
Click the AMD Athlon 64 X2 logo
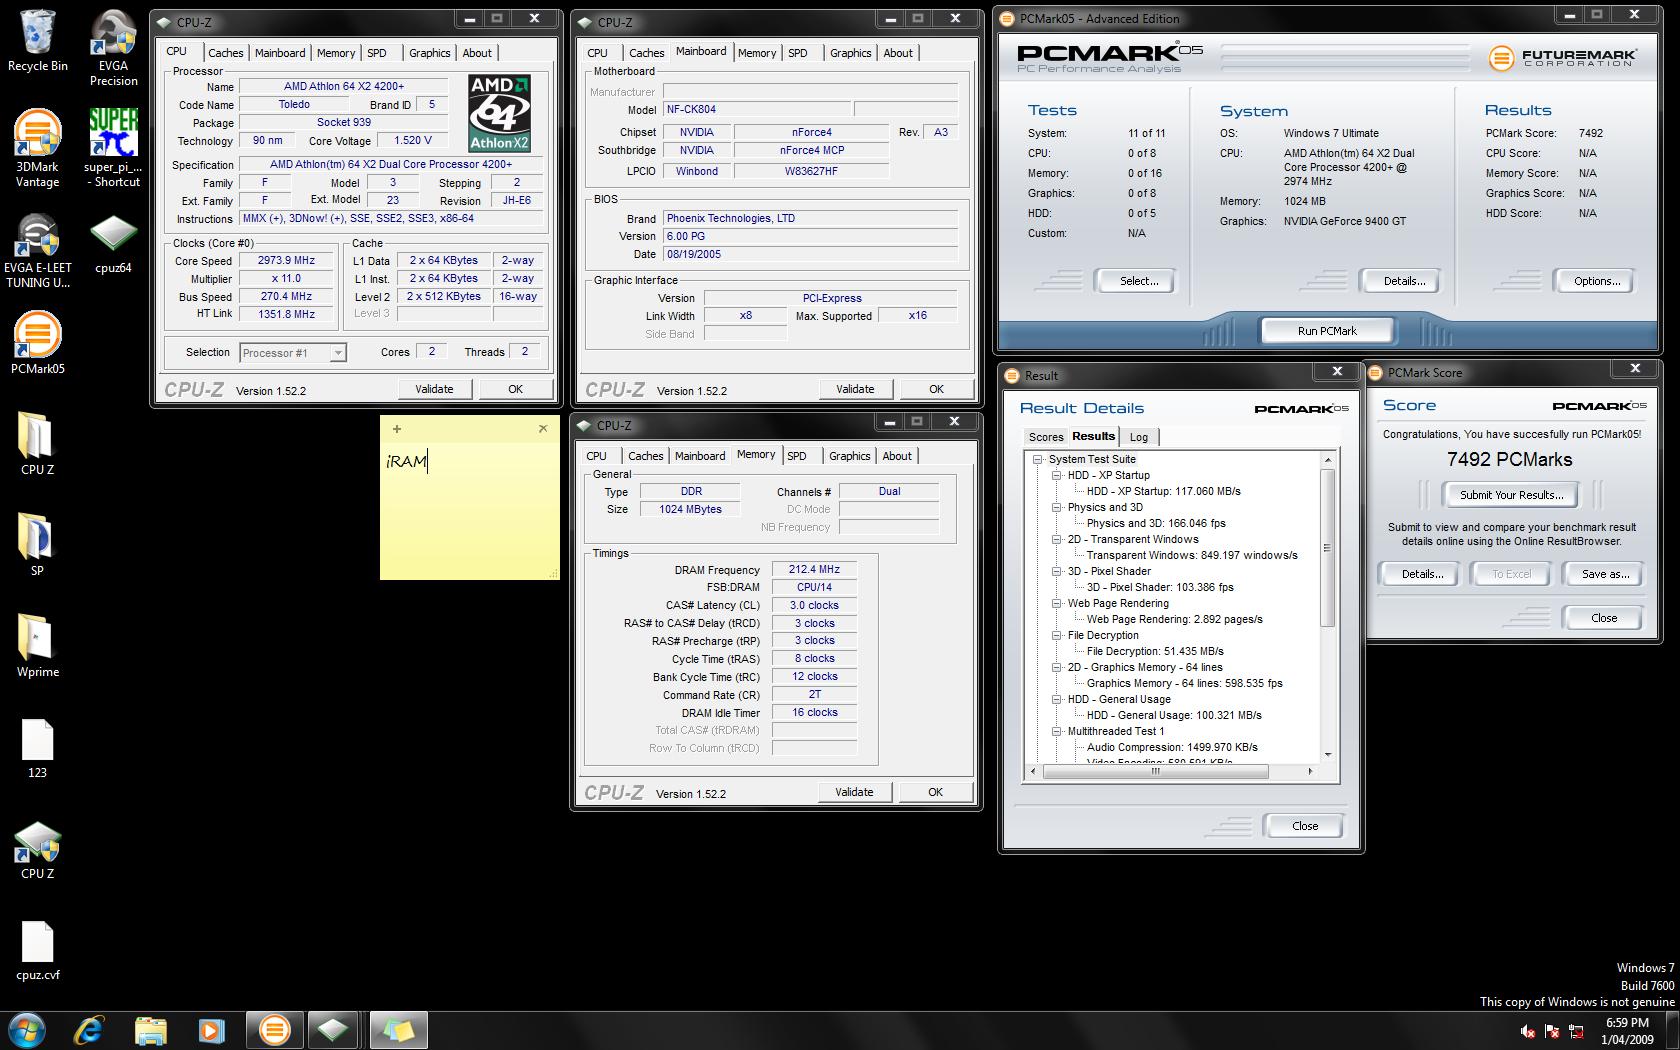(x=499, y=113)
